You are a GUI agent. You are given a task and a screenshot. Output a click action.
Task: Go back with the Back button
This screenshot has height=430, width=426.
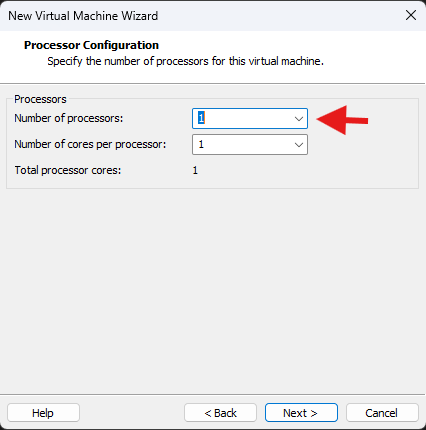(220, 413)
